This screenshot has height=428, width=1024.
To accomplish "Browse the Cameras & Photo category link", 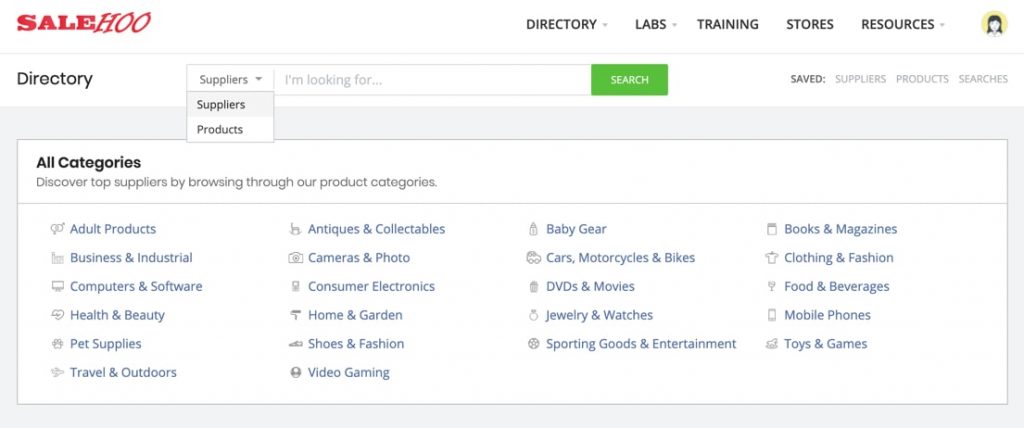I will coord(359,257).
